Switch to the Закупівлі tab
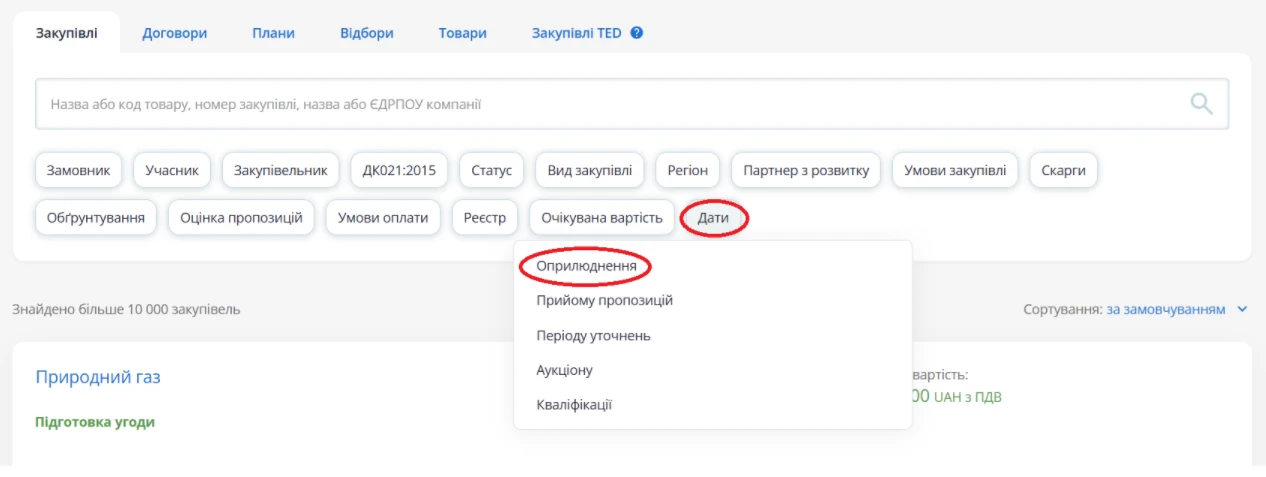Image resolution: width=1266 pixels, height=477 pixels. click(x=67, y=33)
